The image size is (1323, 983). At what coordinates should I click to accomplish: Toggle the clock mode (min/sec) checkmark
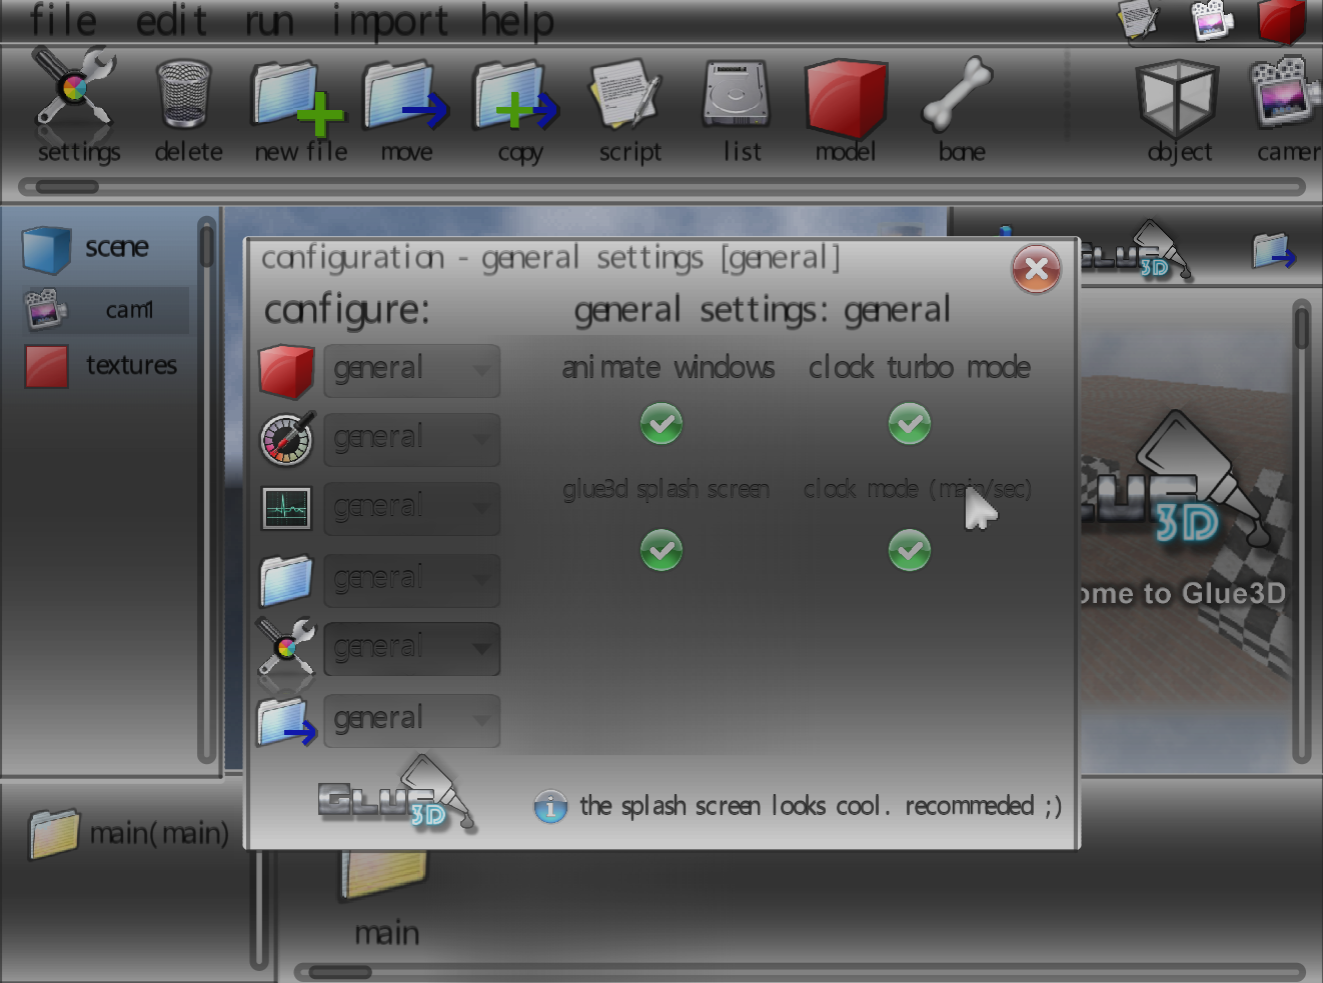[909, 551]
